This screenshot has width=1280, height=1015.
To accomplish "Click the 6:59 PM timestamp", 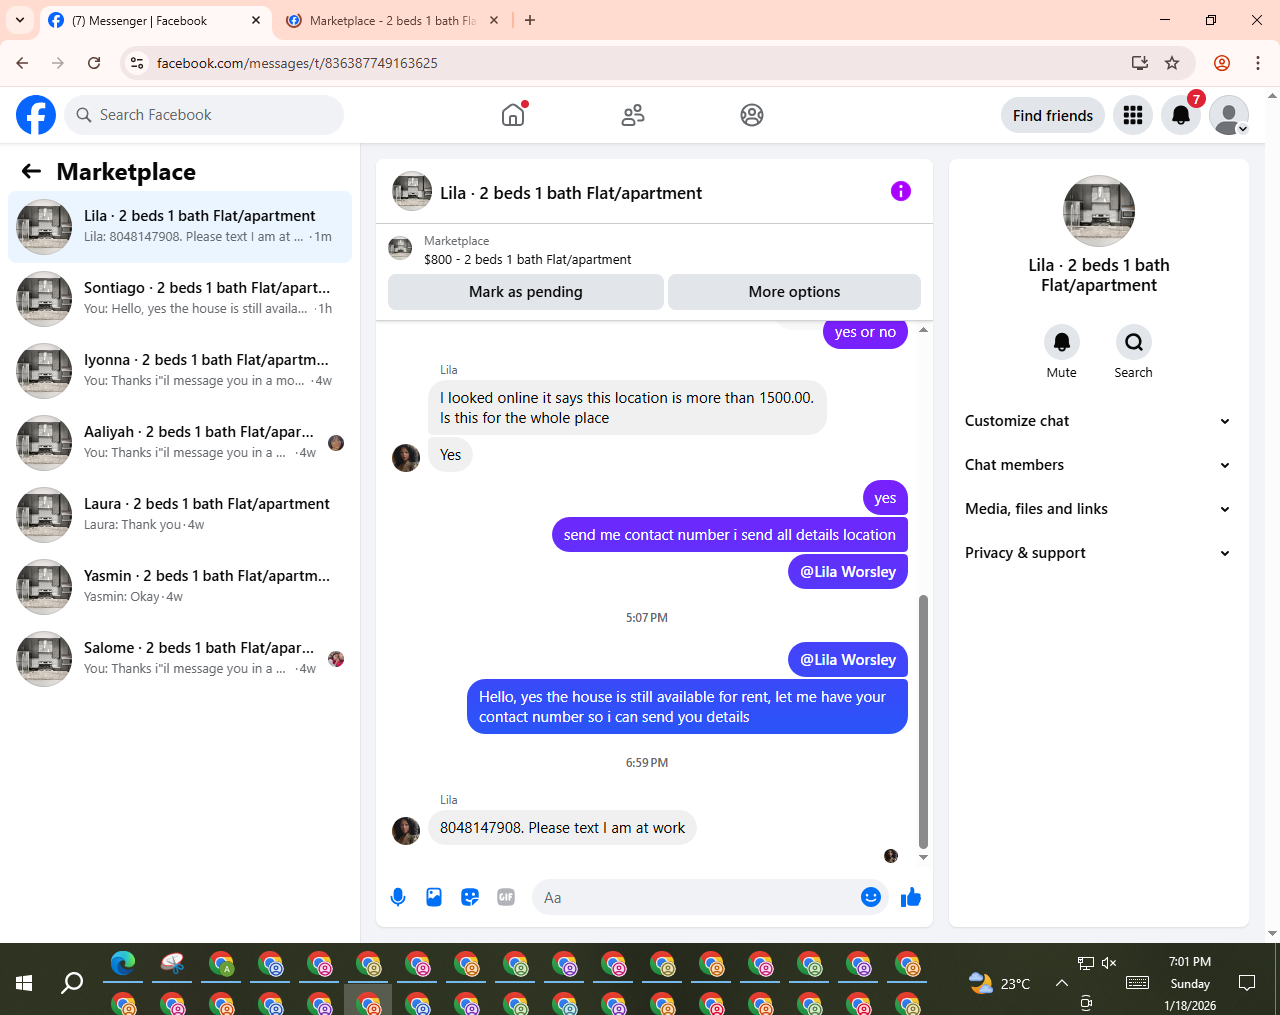I will click(x=647, y=762).
